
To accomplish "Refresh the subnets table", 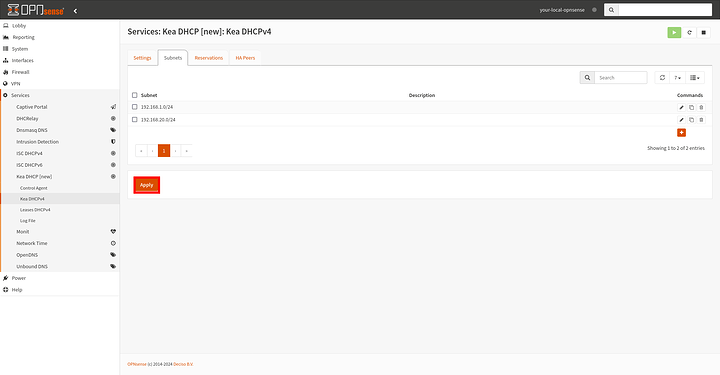I will click(x=662, y=78).
